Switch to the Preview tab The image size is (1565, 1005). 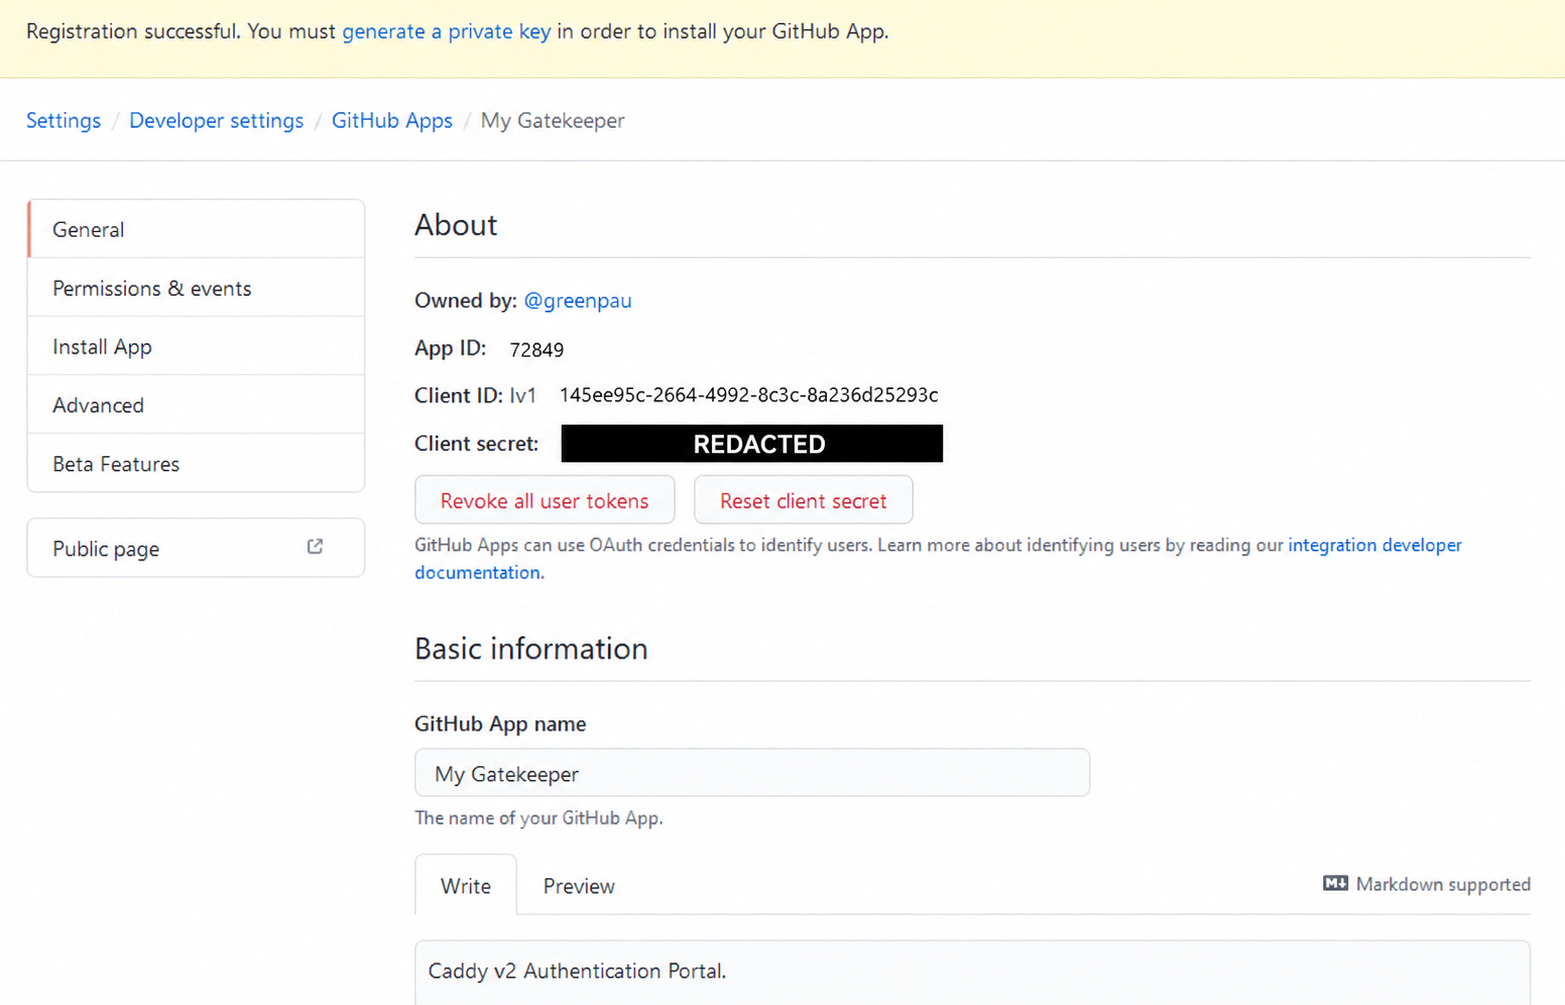click(579, 885)
